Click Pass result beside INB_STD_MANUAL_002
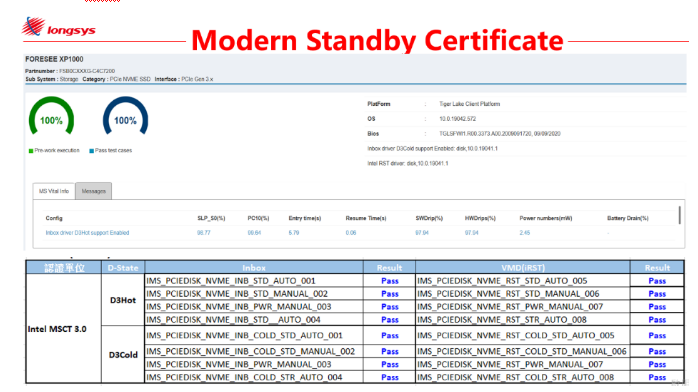The width and height of the screenshot is (698, 392). [390, 294]
